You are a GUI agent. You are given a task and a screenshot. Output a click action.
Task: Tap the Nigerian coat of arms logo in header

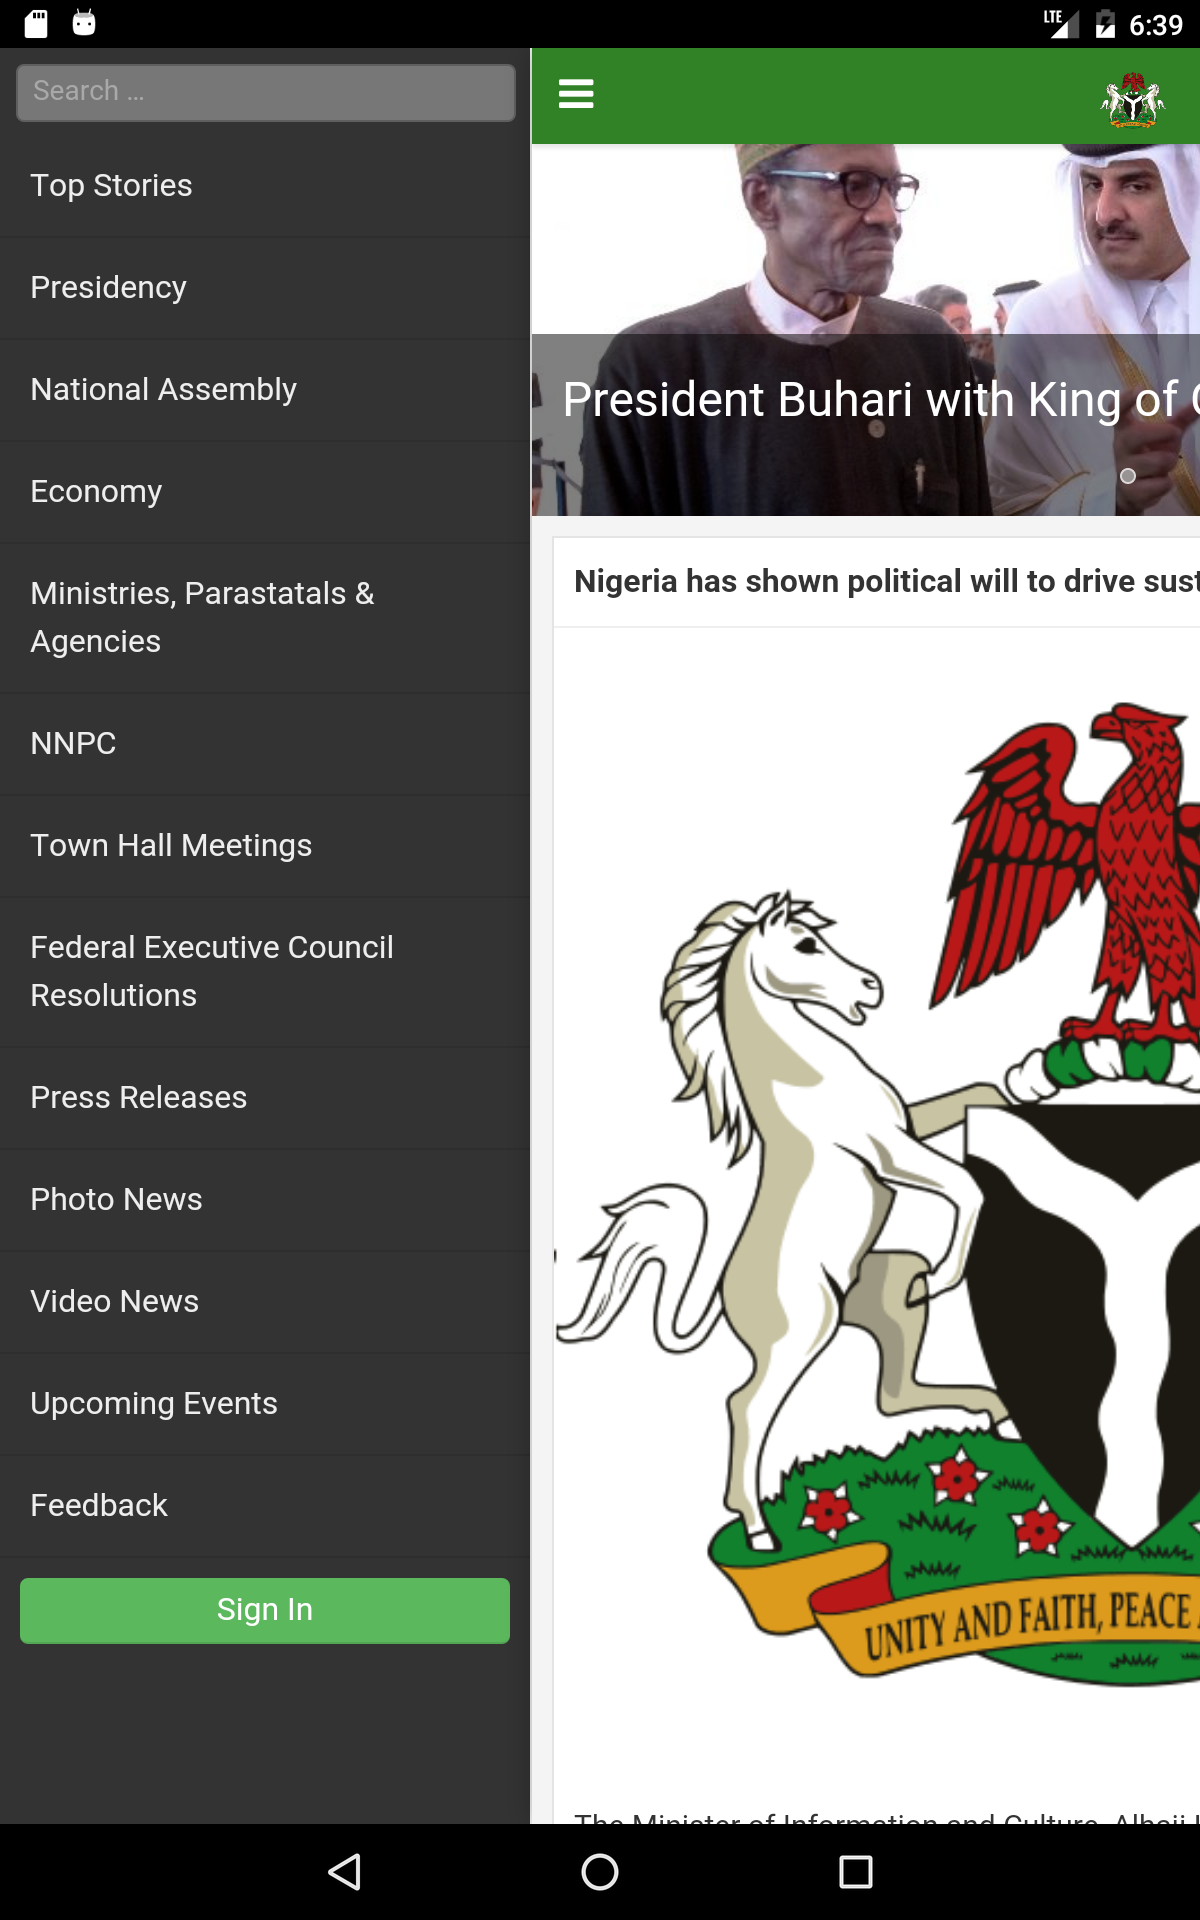point(1133,99)
